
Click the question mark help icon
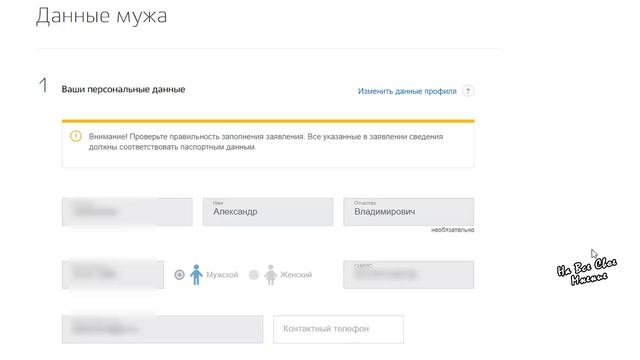(x=468, y=91)
